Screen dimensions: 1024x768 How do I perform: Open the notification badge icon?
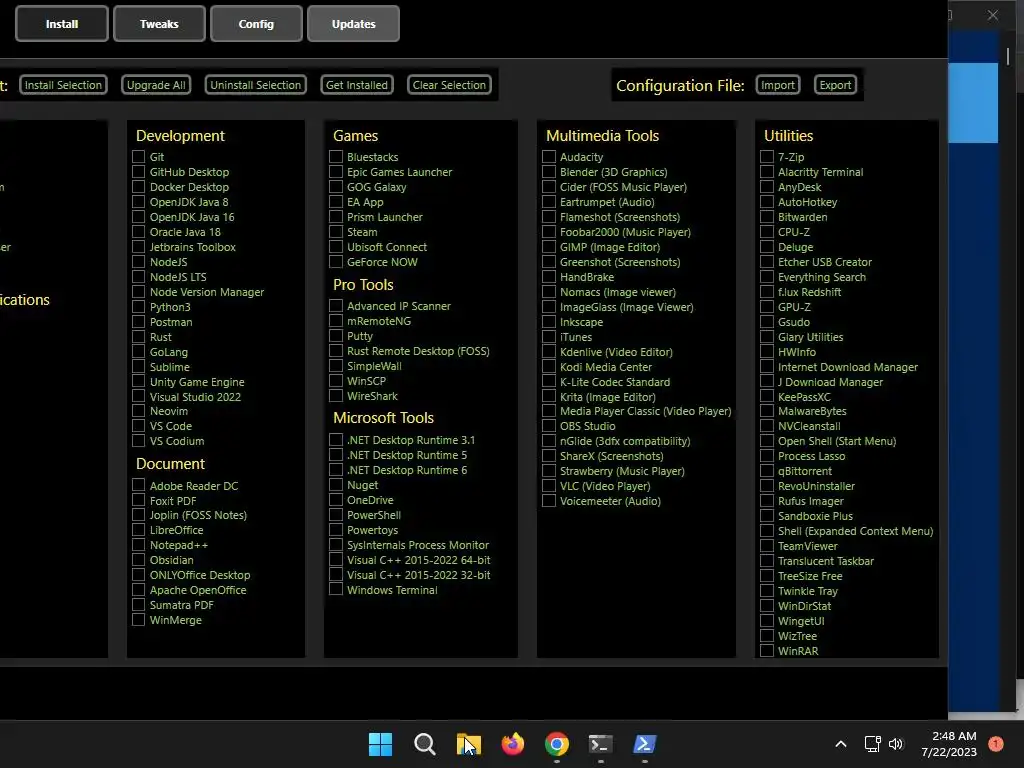[996, 743]
